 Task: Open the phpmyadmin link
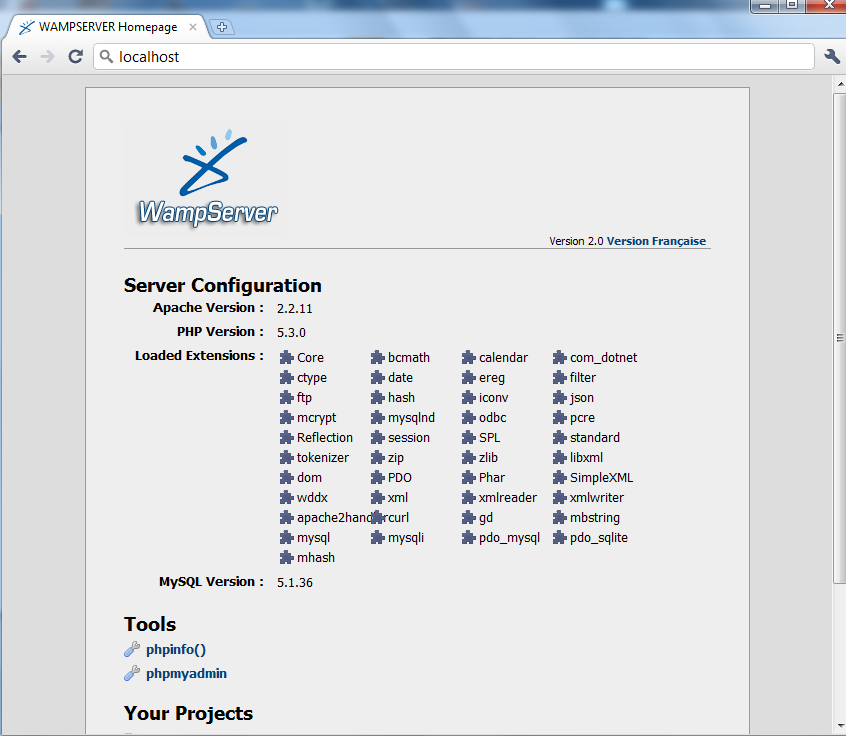[x=186, y=673]
